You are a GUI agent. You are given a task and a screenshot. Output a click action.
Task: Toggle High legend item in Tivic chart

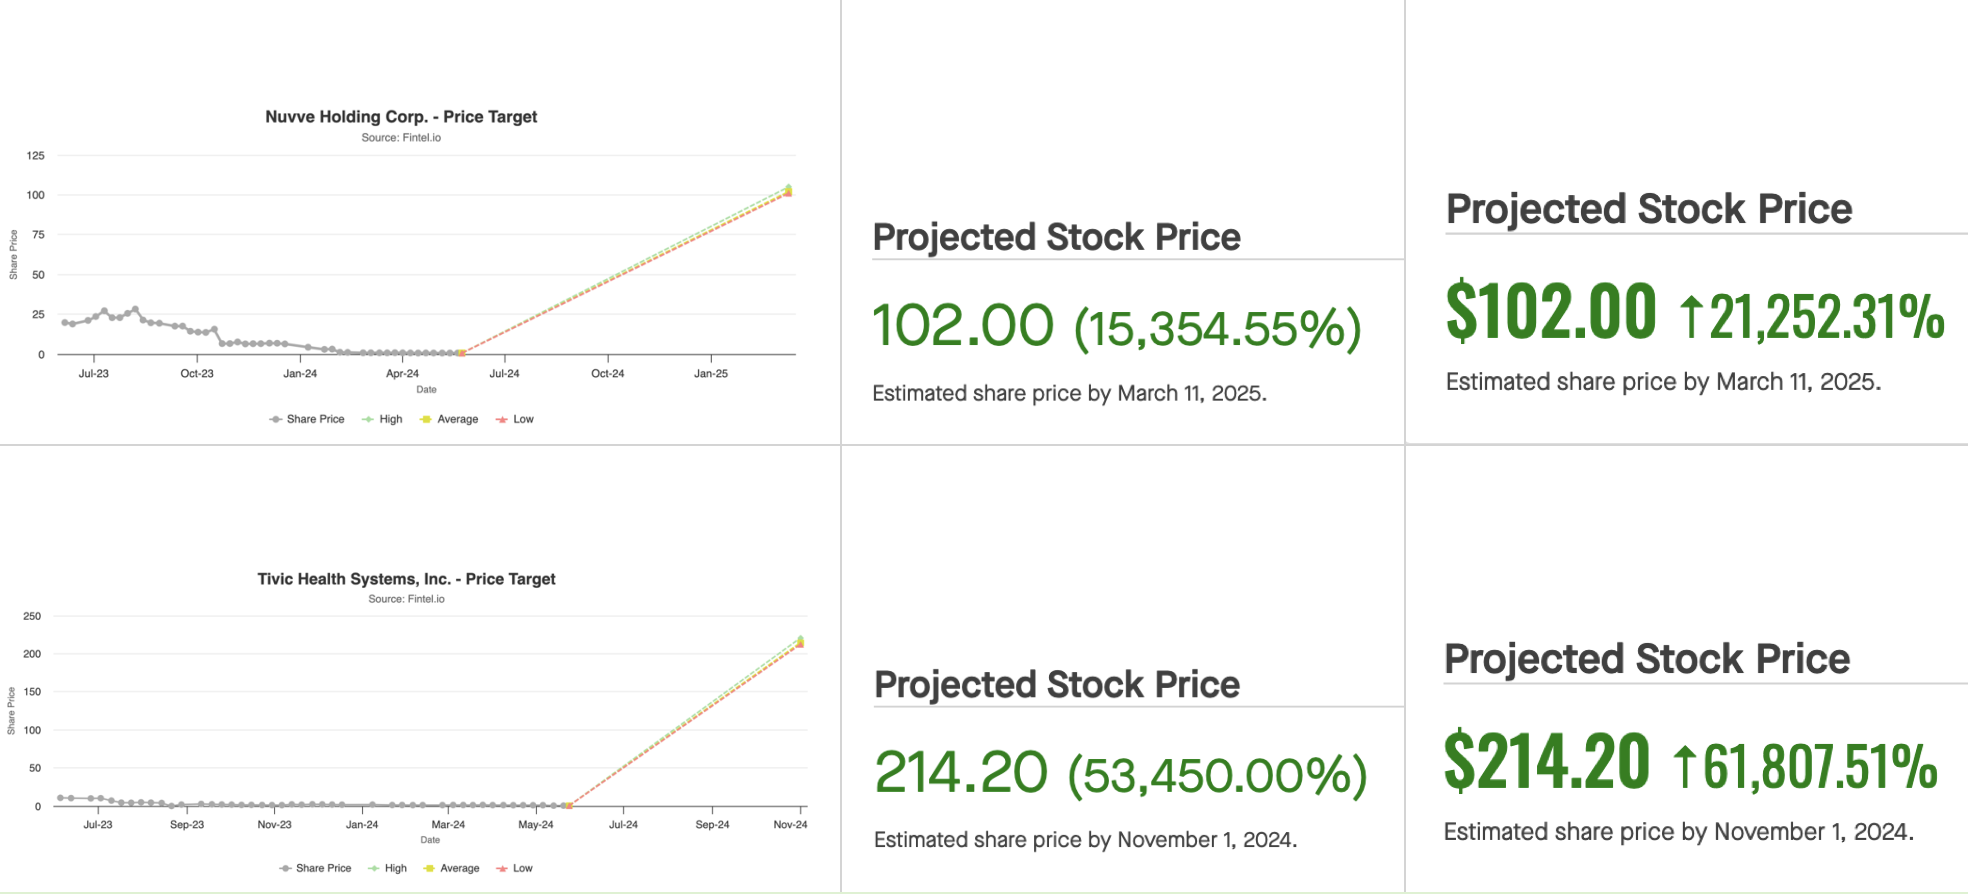388,868
